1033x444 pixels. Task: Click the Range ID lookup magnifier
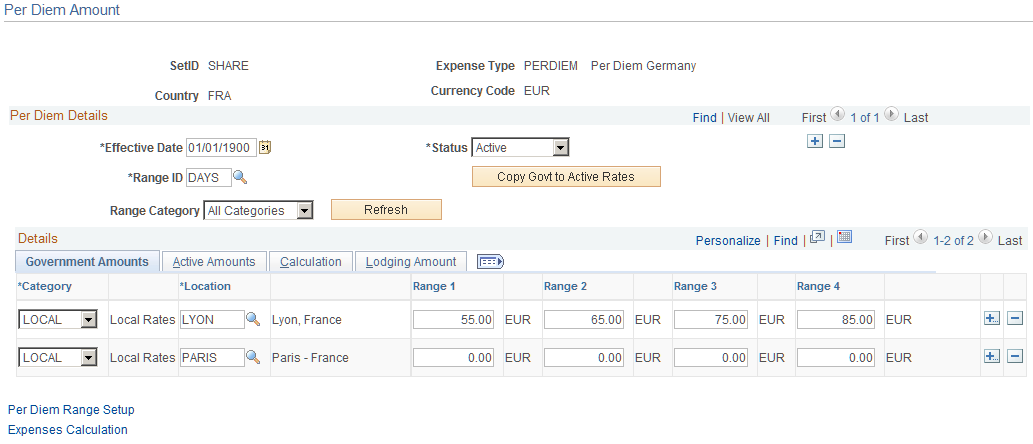(x=240, y=177)
